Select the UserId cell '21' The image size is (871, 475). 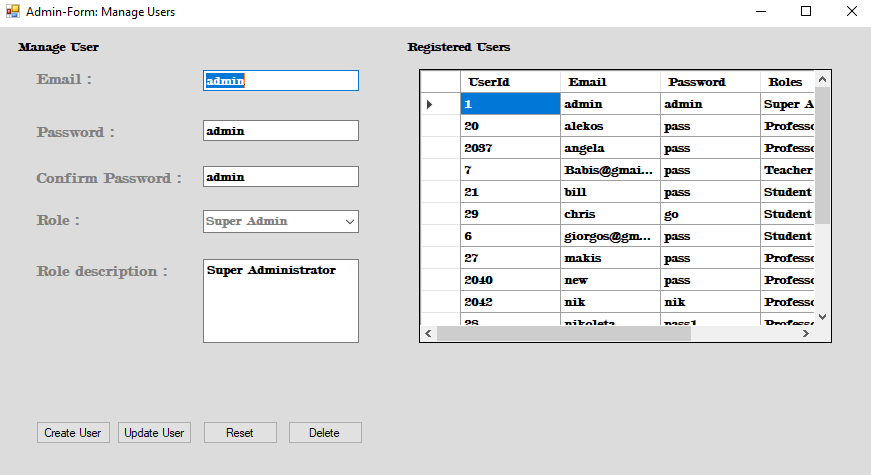click(x=510, y=192)
